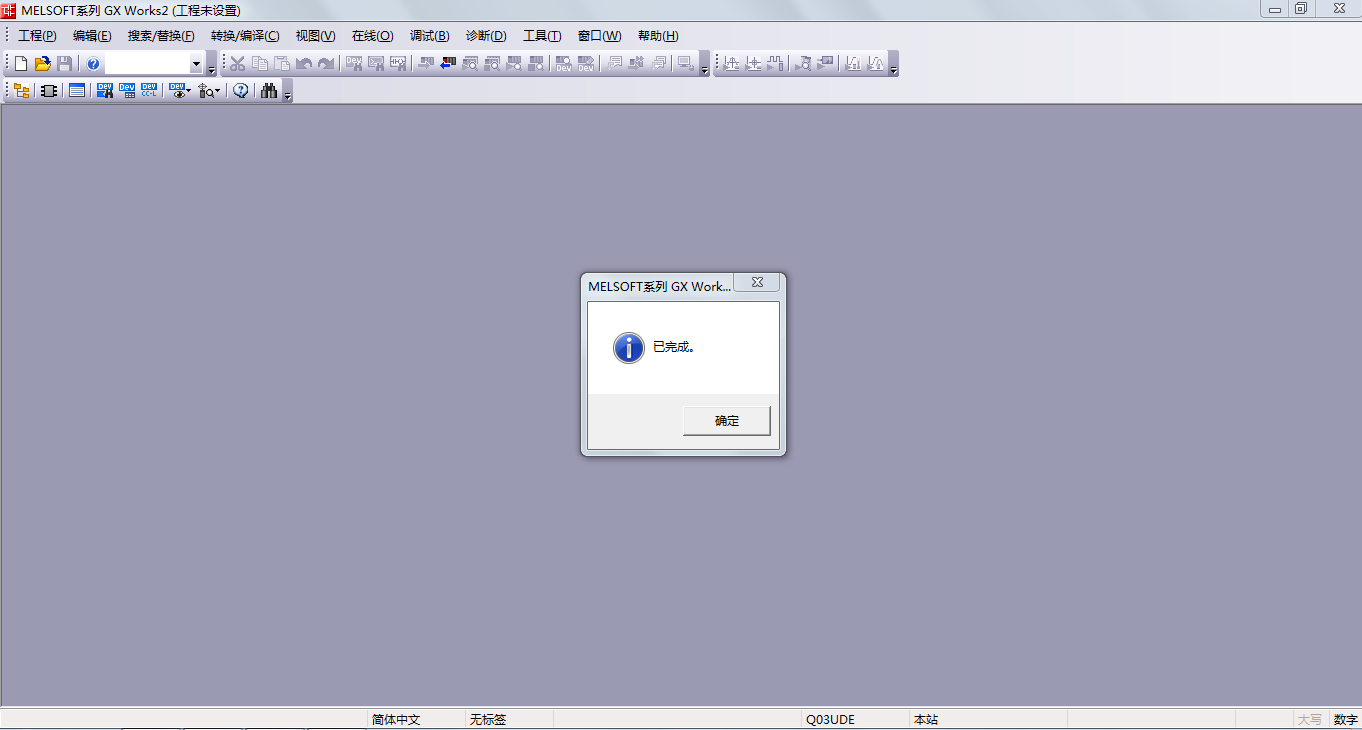The image size is (1362, 730).
Task: Click the 确定 button in dialog
Action: 726,421
